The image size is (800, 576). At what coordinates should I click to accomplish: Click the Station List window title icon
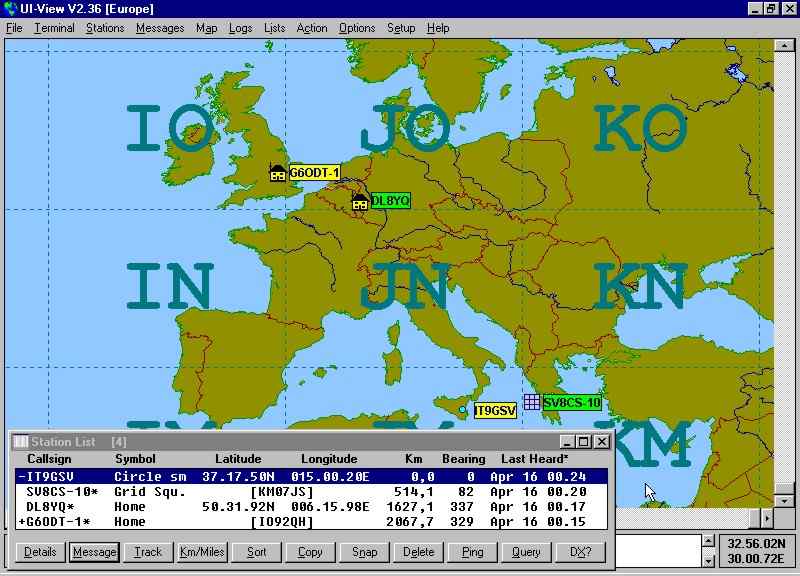tap(20, 441)
